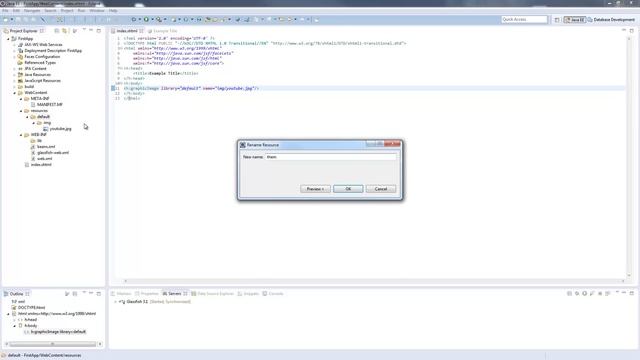Collapse the html node in Outline
Image resolution: width=640 pixels, height=360 pixels.
pos(8,314)
